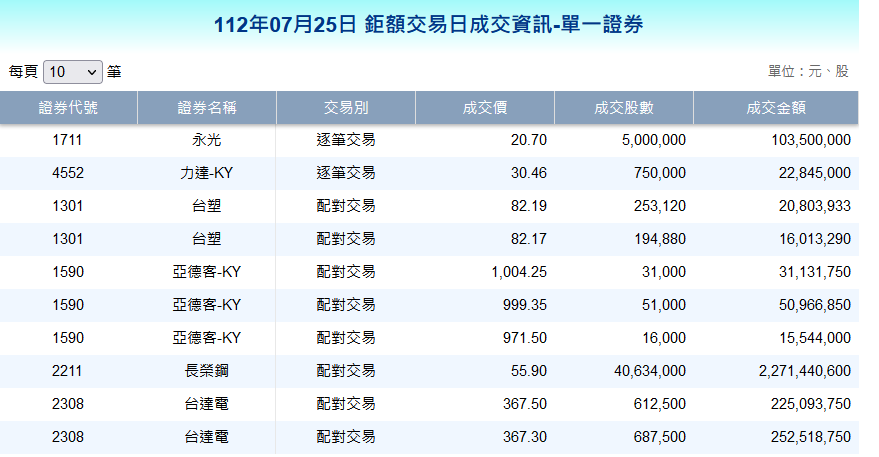This screenshot has width=879, height=457.
Task: Sort by the 證券名稱 column header
Action: 207,108
